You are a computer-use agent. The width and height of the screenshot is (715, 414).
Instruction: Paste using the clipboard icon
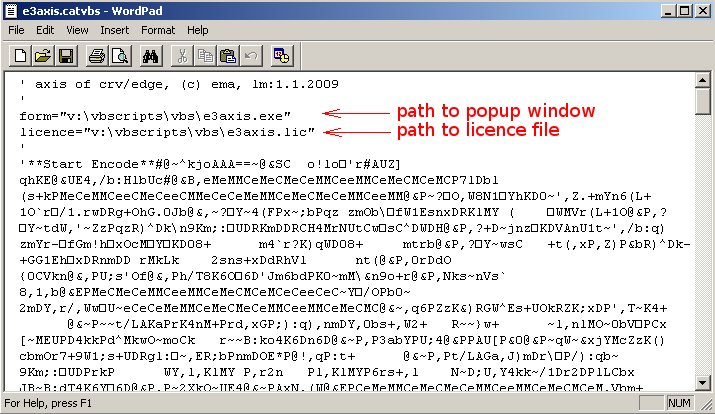[x=228, y=54]
